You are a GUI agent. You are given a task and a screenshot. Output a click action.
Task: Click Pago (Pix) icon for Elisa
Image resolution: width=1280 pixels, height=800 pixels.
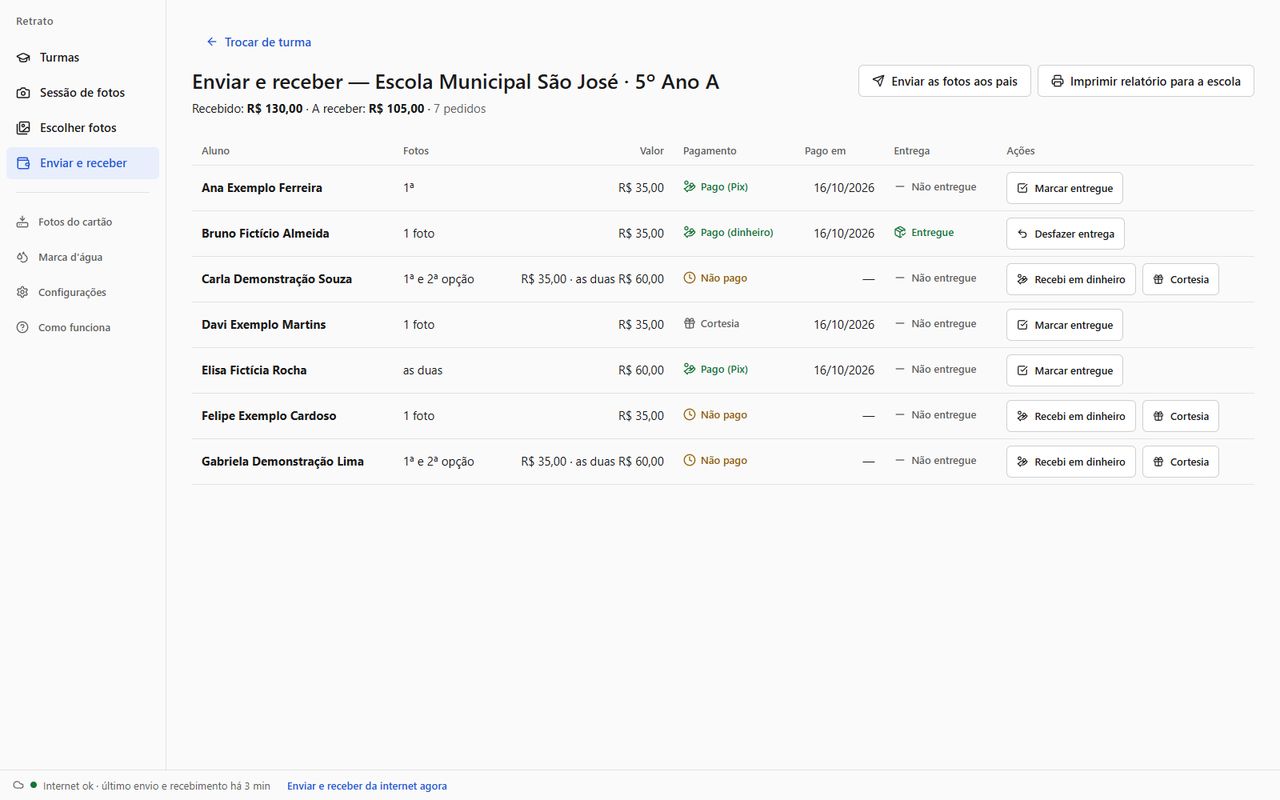tap(689, 369)
